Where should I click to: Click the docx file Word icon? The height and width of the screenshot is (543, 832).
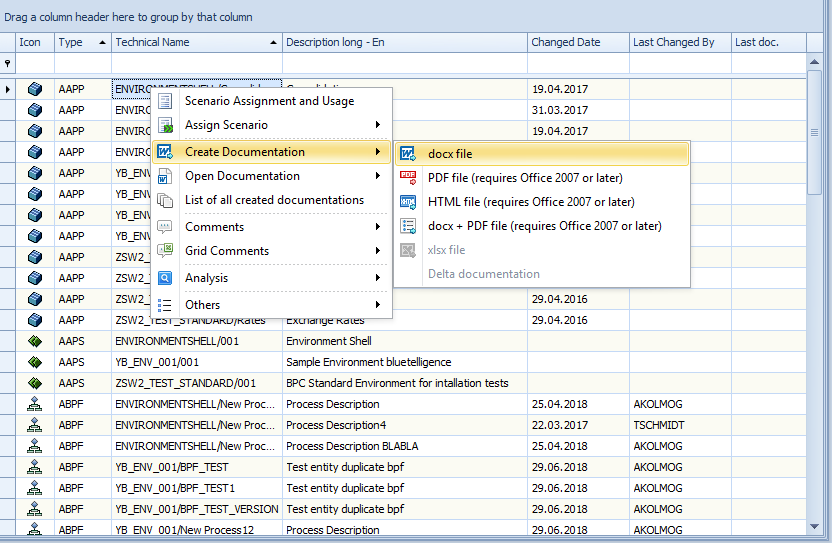coord(408,154)
